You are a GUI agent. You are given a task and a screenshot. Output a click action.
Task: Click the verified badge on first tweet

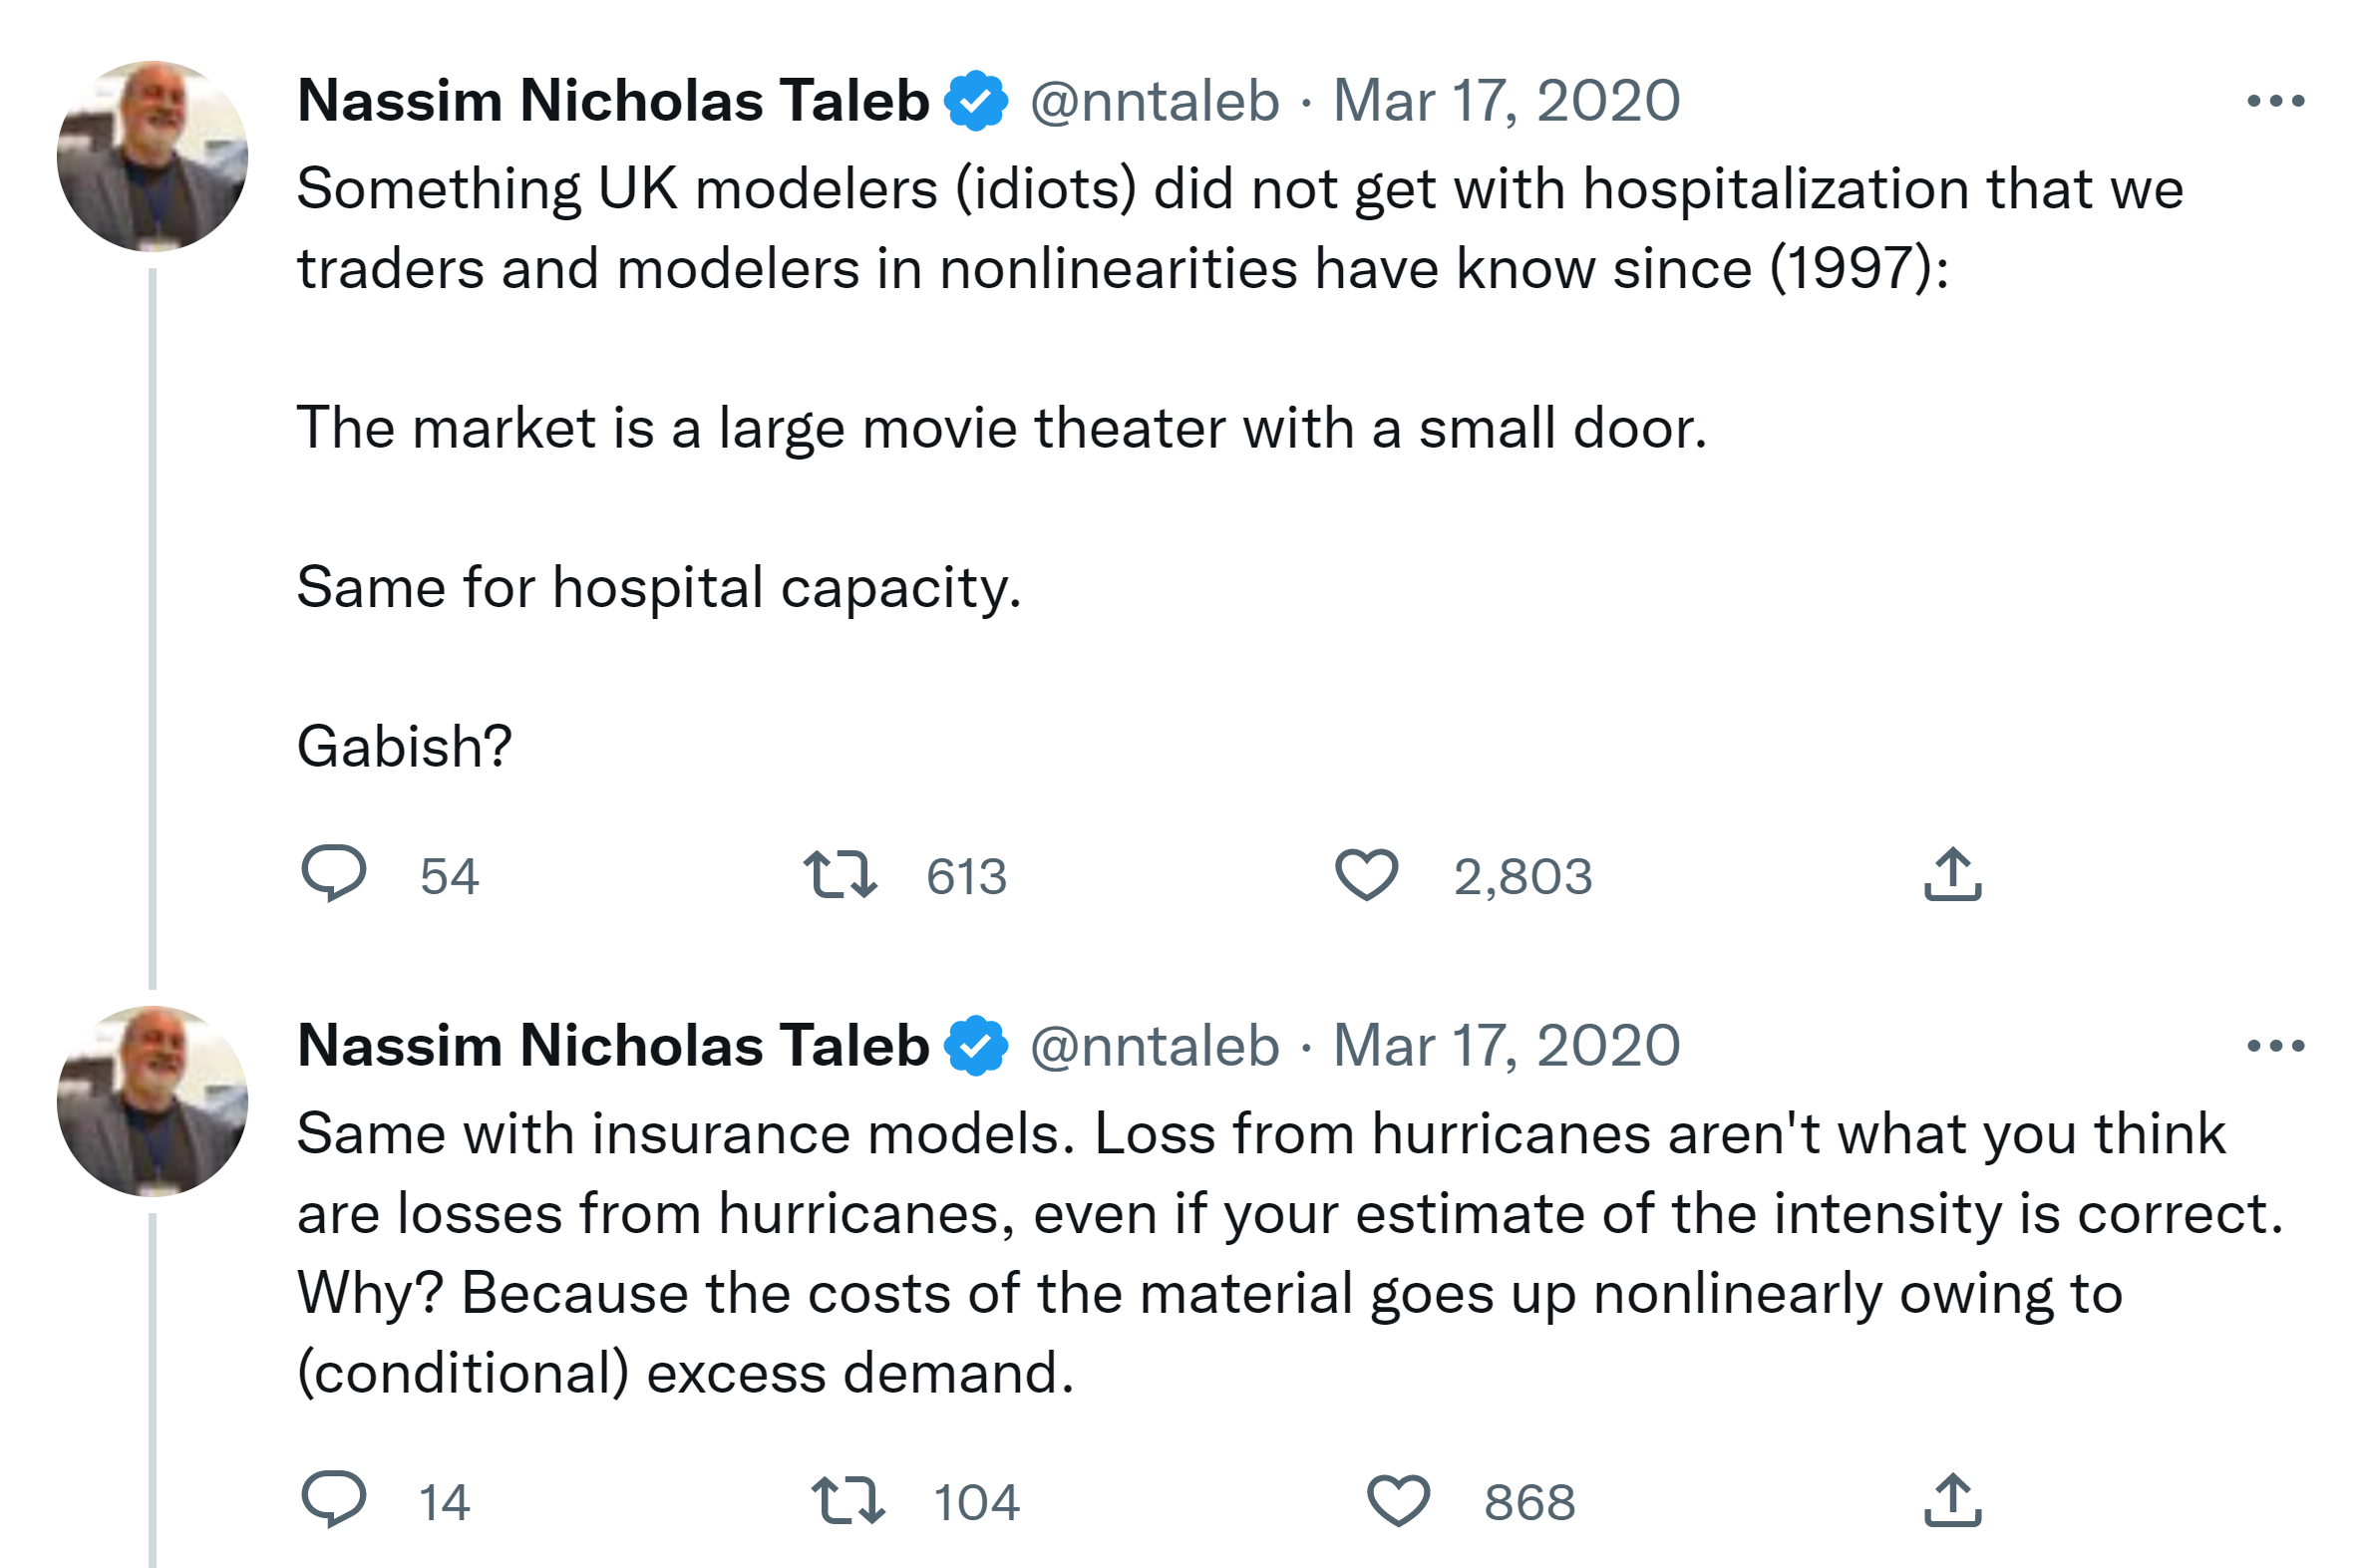click(976, 101)
